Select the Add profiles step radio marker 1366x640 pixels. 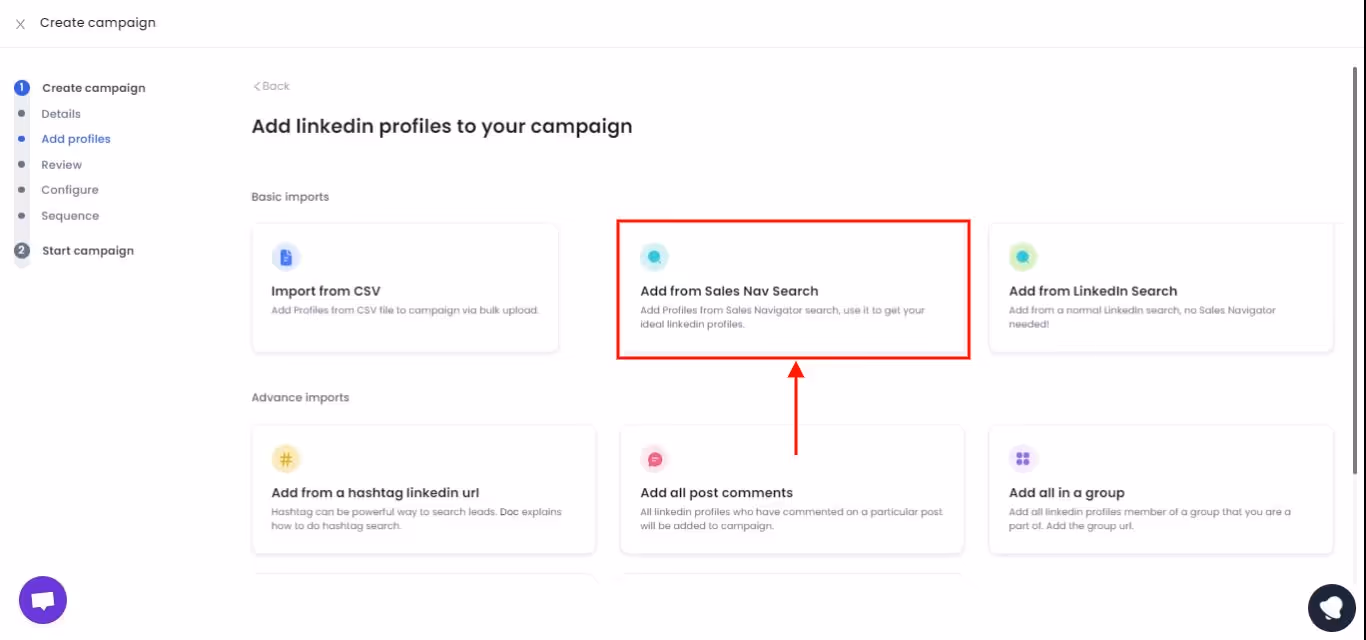click(21, 138)
